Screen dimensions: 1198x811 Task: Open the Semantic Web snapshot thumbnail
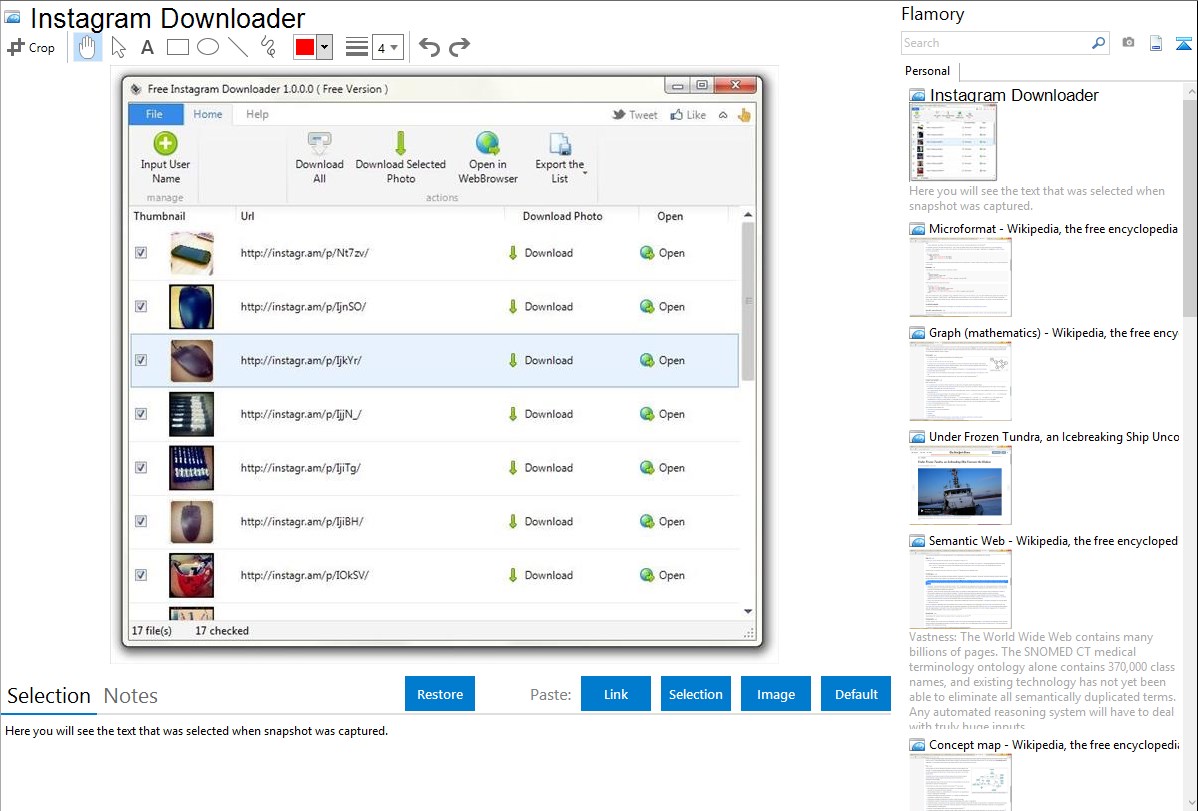click(x=960, y=589)
